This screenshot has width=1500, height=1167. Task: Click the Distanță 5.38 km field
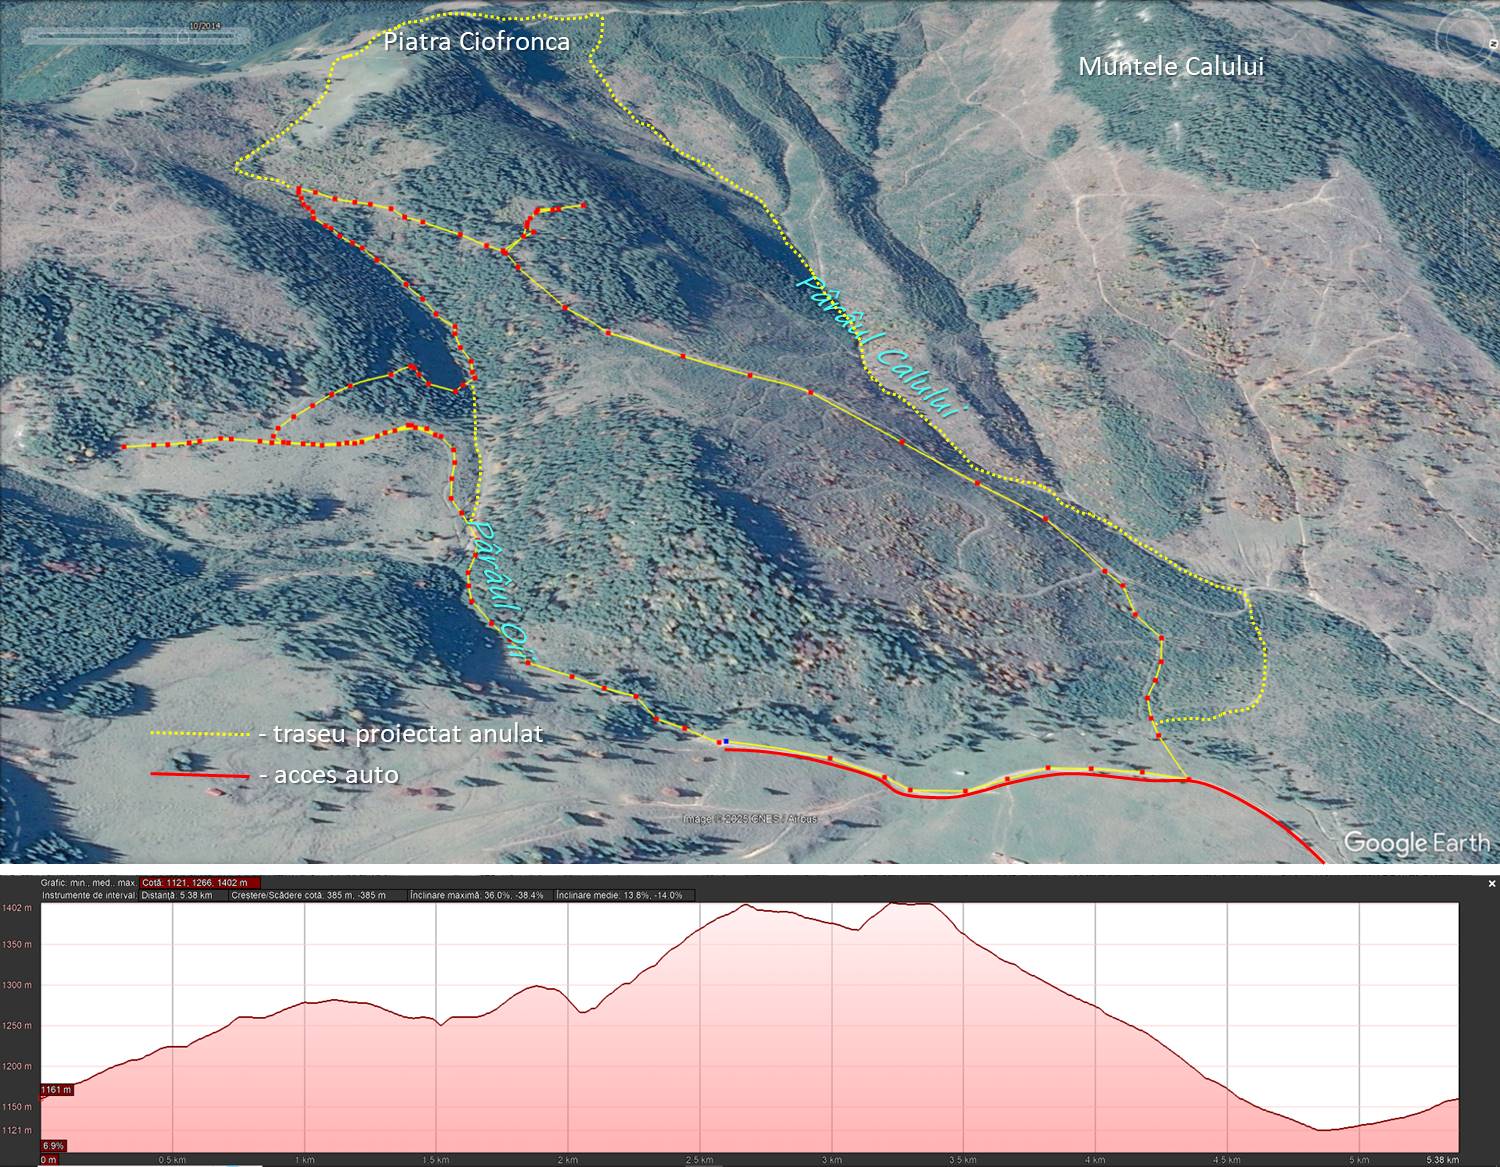coord(177,896)
